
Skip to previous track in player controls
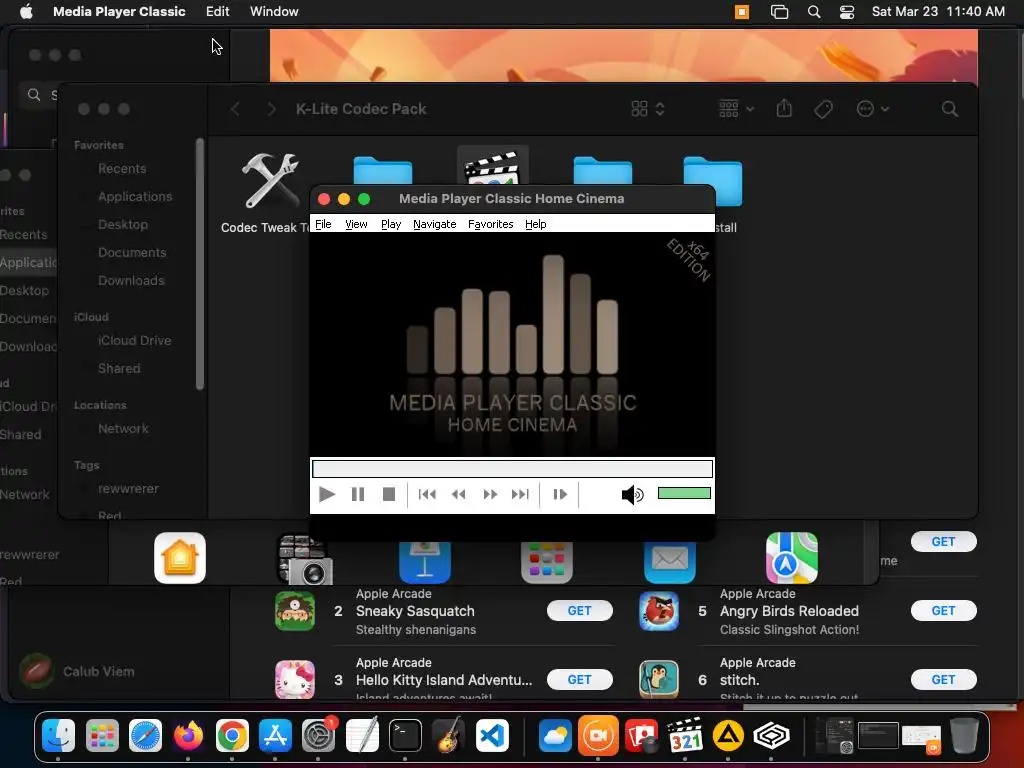427,494
